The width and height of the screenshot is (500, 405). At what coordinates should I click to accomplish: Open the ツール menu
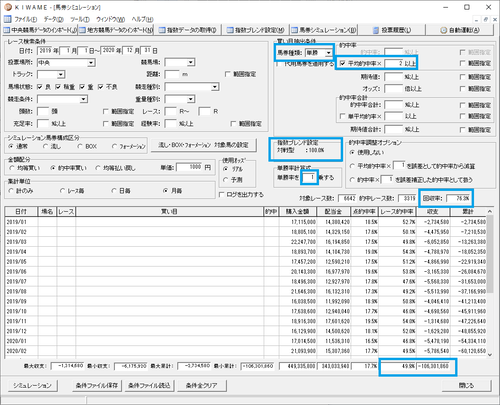pyautogui.click(x=80, y=19)
